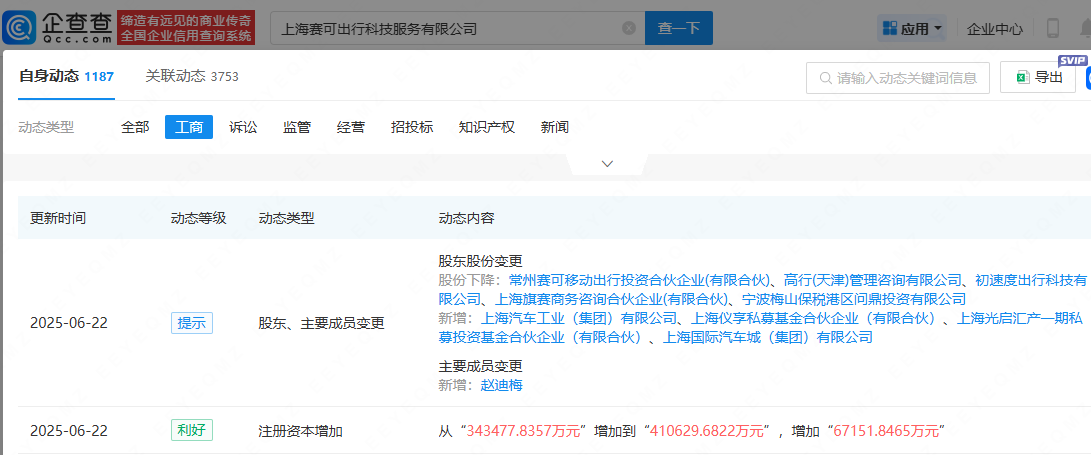
Task: Select the 经营 dynamic type filter
Action: pyautogui.click(x=351, y=127)
